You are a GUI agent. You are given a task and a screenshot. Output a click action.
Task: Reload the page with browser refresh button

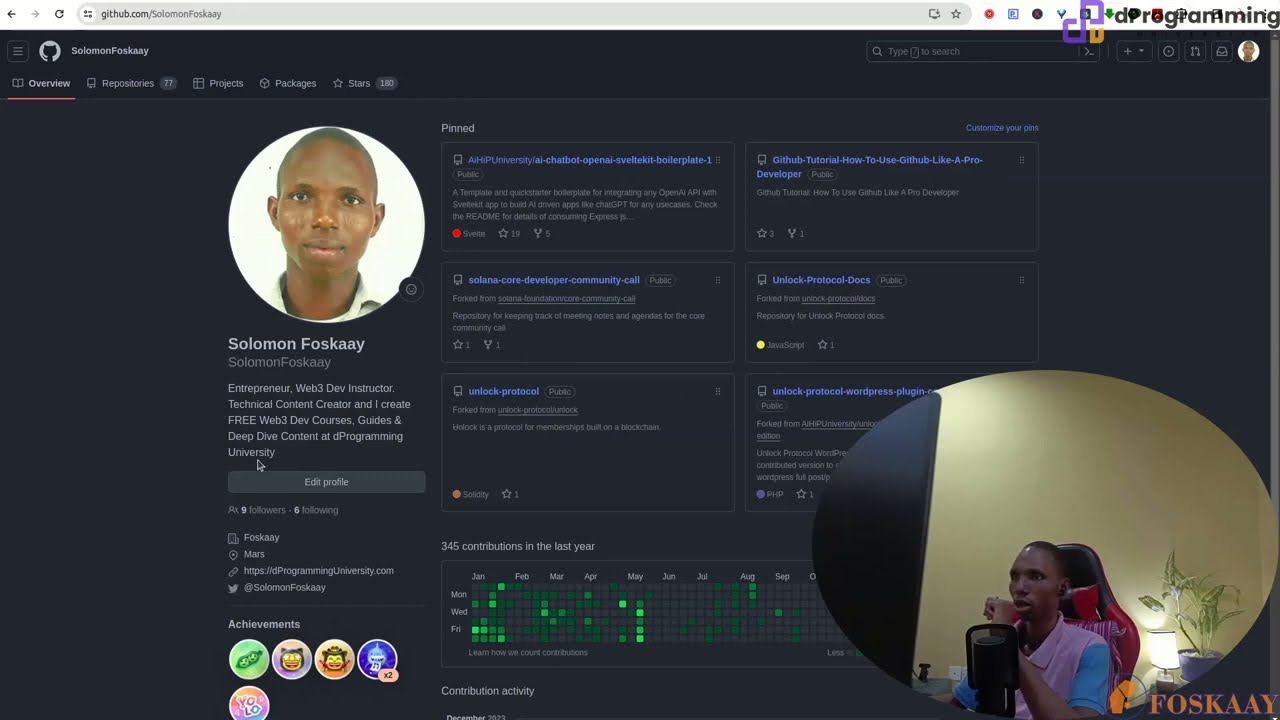coord(59,14)
